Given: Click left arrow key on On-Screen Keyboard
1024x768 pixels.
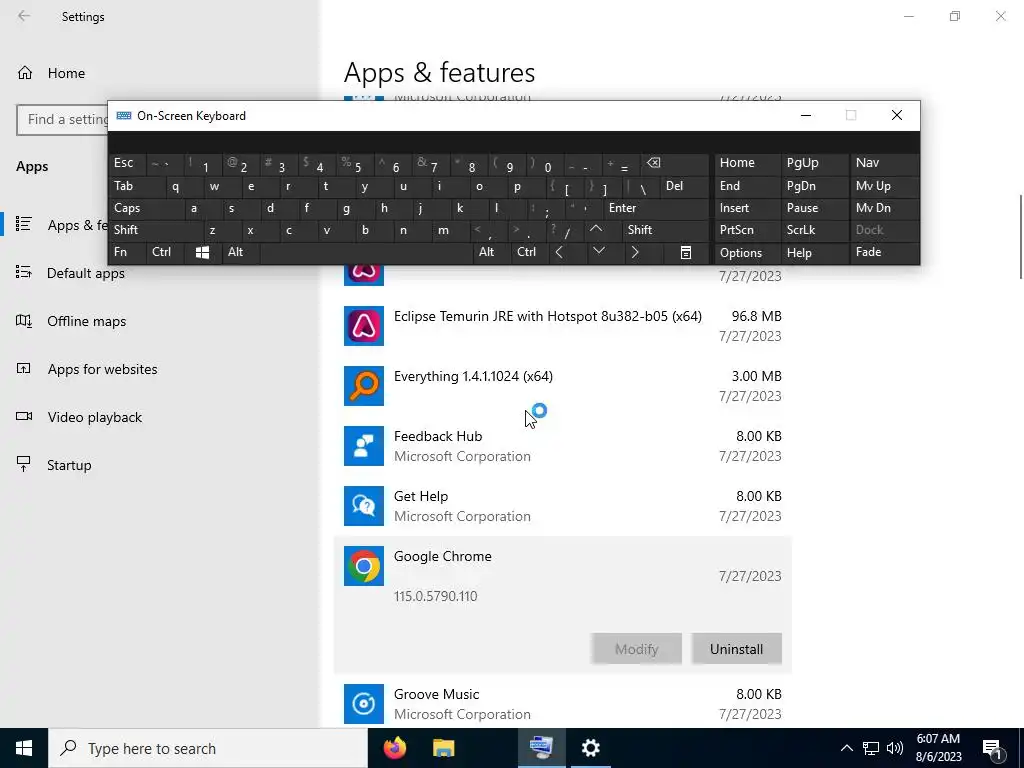Looking at the screenshot, I should point(560,252).
